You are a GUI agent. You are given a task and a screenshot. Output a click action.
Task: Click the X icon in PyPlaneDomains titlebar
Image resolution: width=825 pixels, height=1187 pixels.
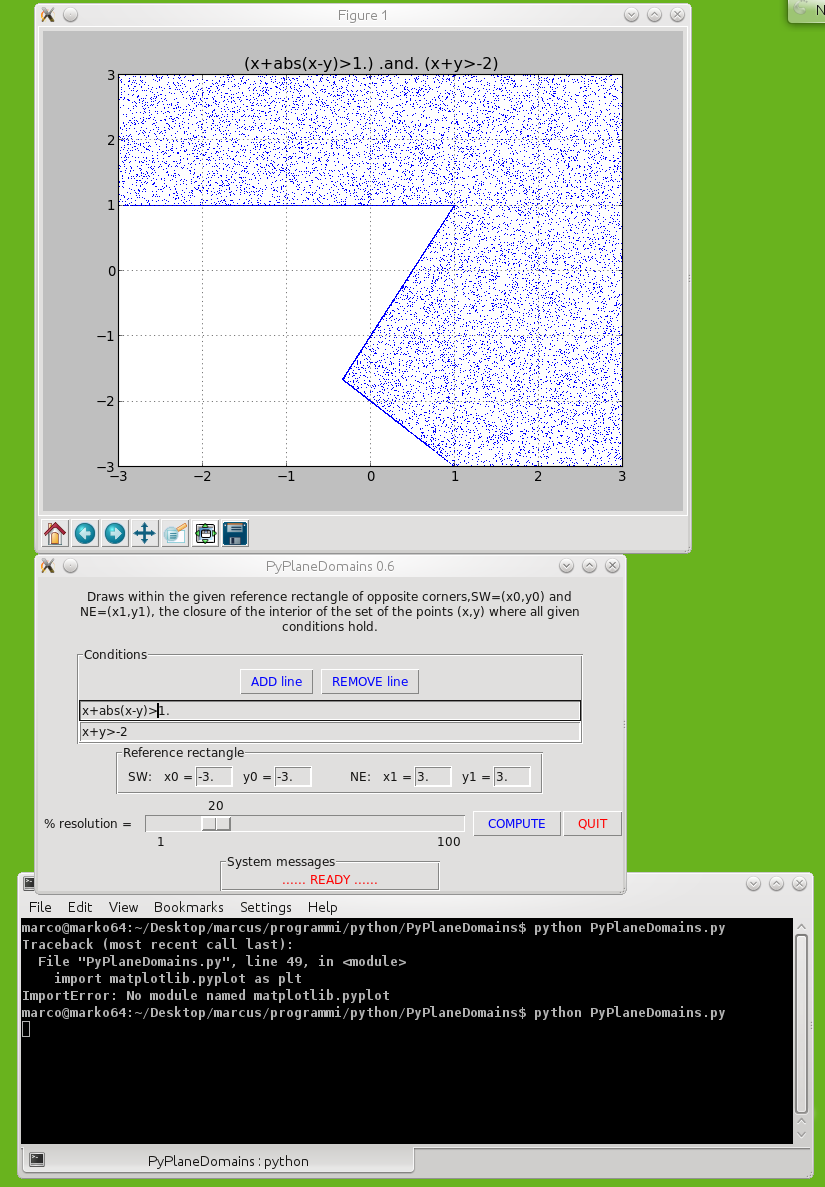(48, 565)
